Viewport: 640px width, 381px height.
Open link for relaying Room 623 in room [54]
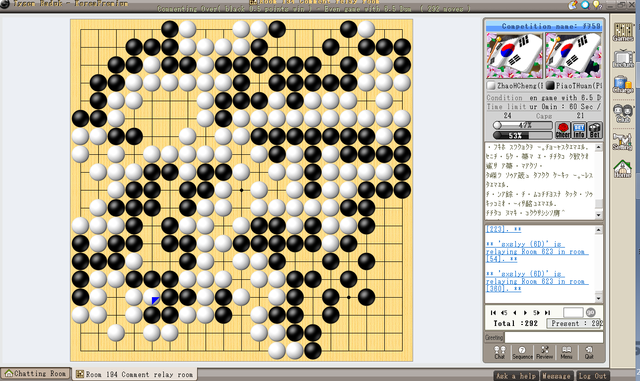pyautogui.click(x=536, y=252)
